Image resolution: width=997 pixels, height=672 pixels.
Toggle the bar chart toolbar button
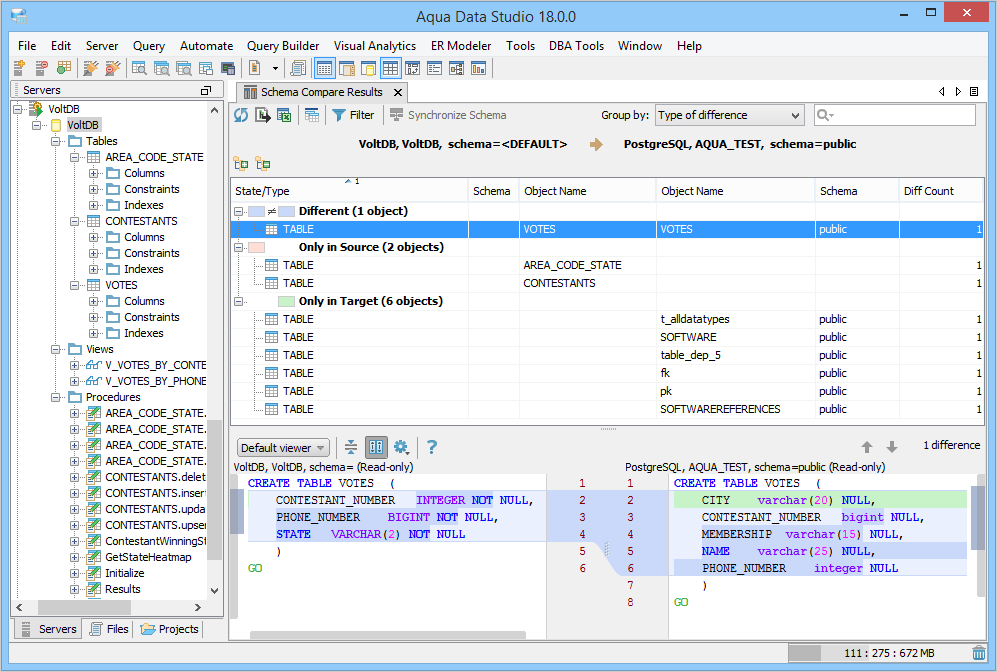(478, 68)
